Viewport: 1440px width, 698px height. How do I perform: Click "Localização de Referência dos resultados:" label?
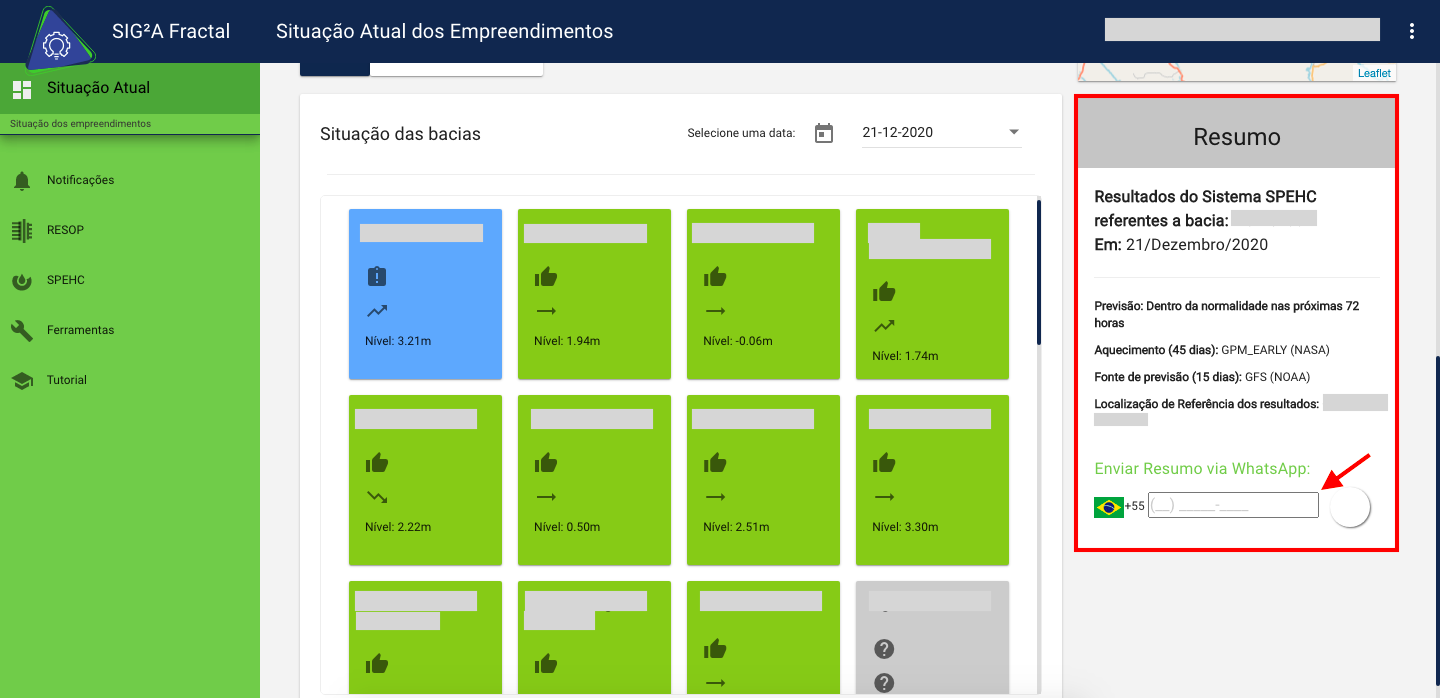[x=1207, y=404]
